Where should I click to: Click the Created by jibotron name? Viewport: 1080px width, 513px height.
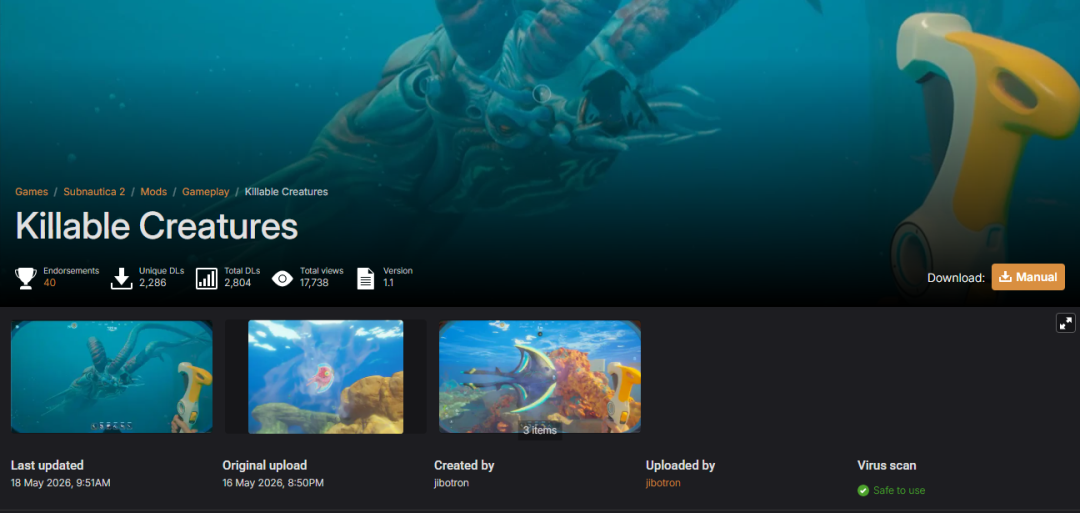pyautogui.click(x=451, y=483)
